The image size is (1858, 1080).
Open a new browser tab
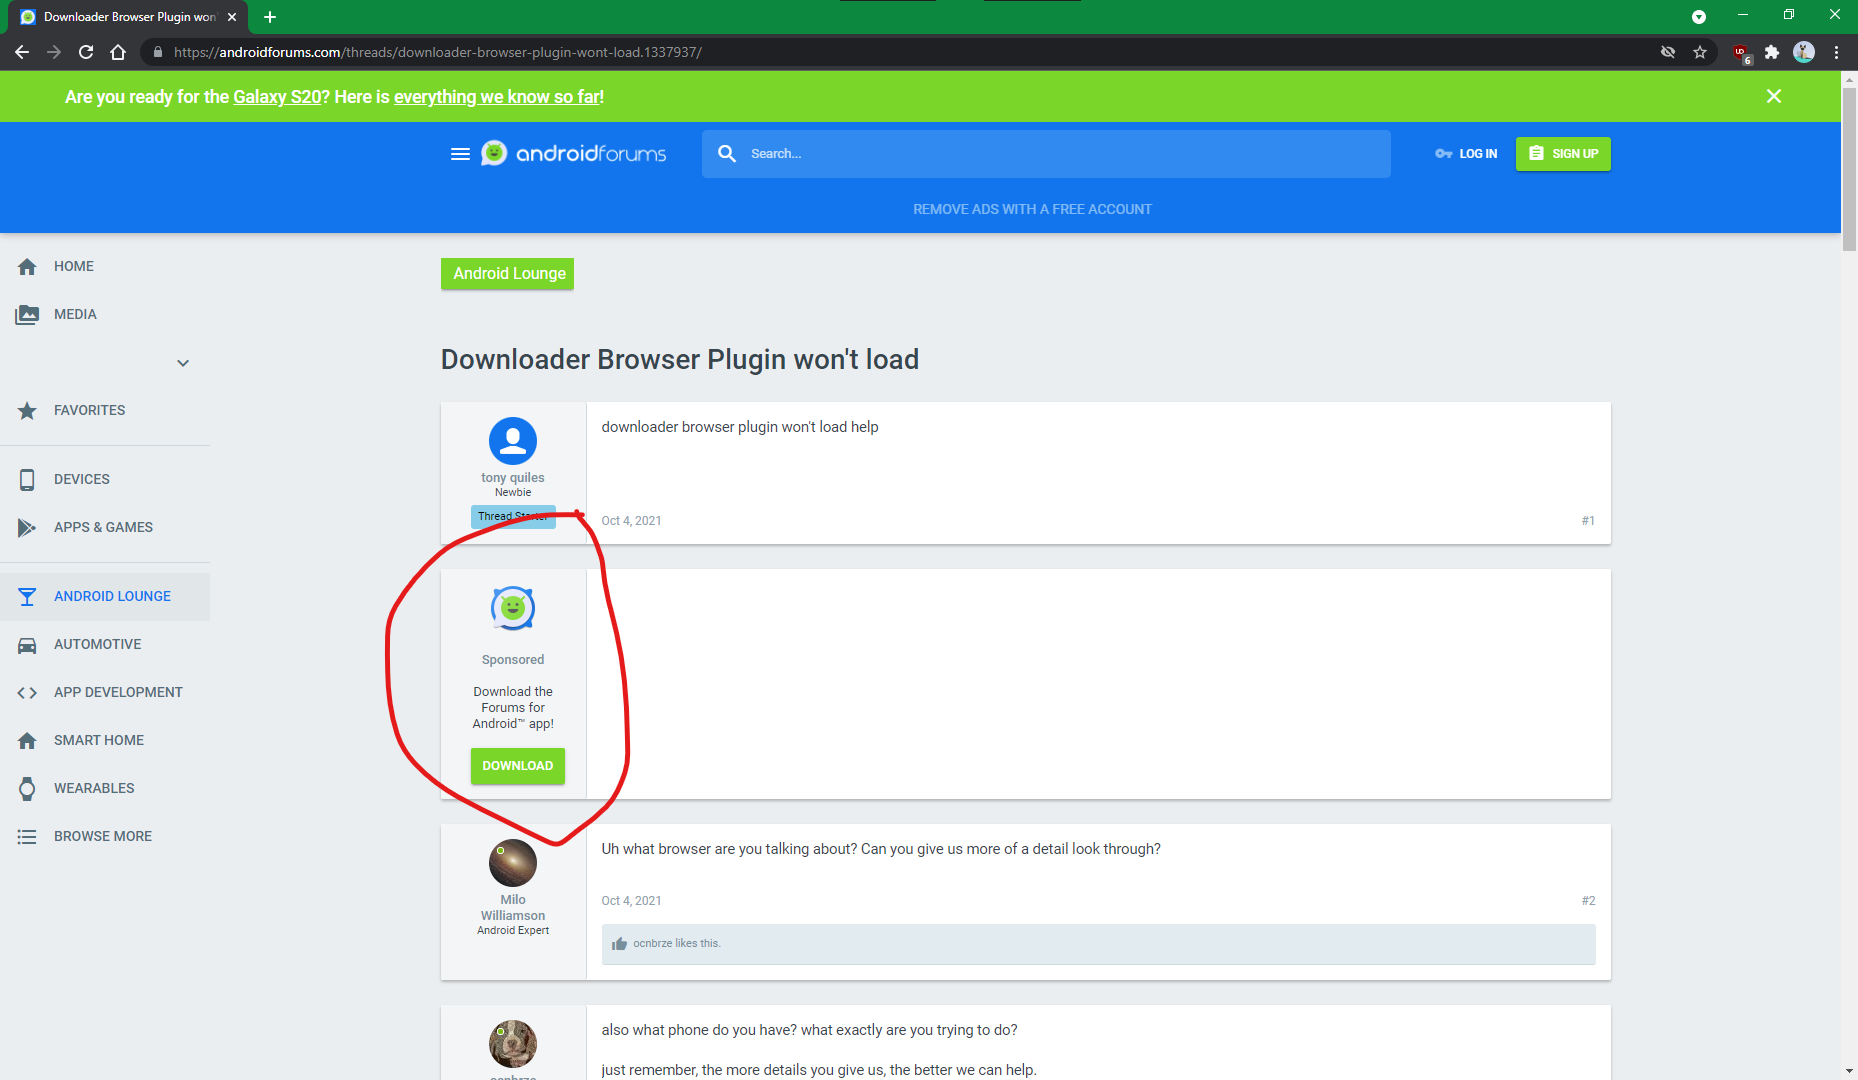point(270,17)
